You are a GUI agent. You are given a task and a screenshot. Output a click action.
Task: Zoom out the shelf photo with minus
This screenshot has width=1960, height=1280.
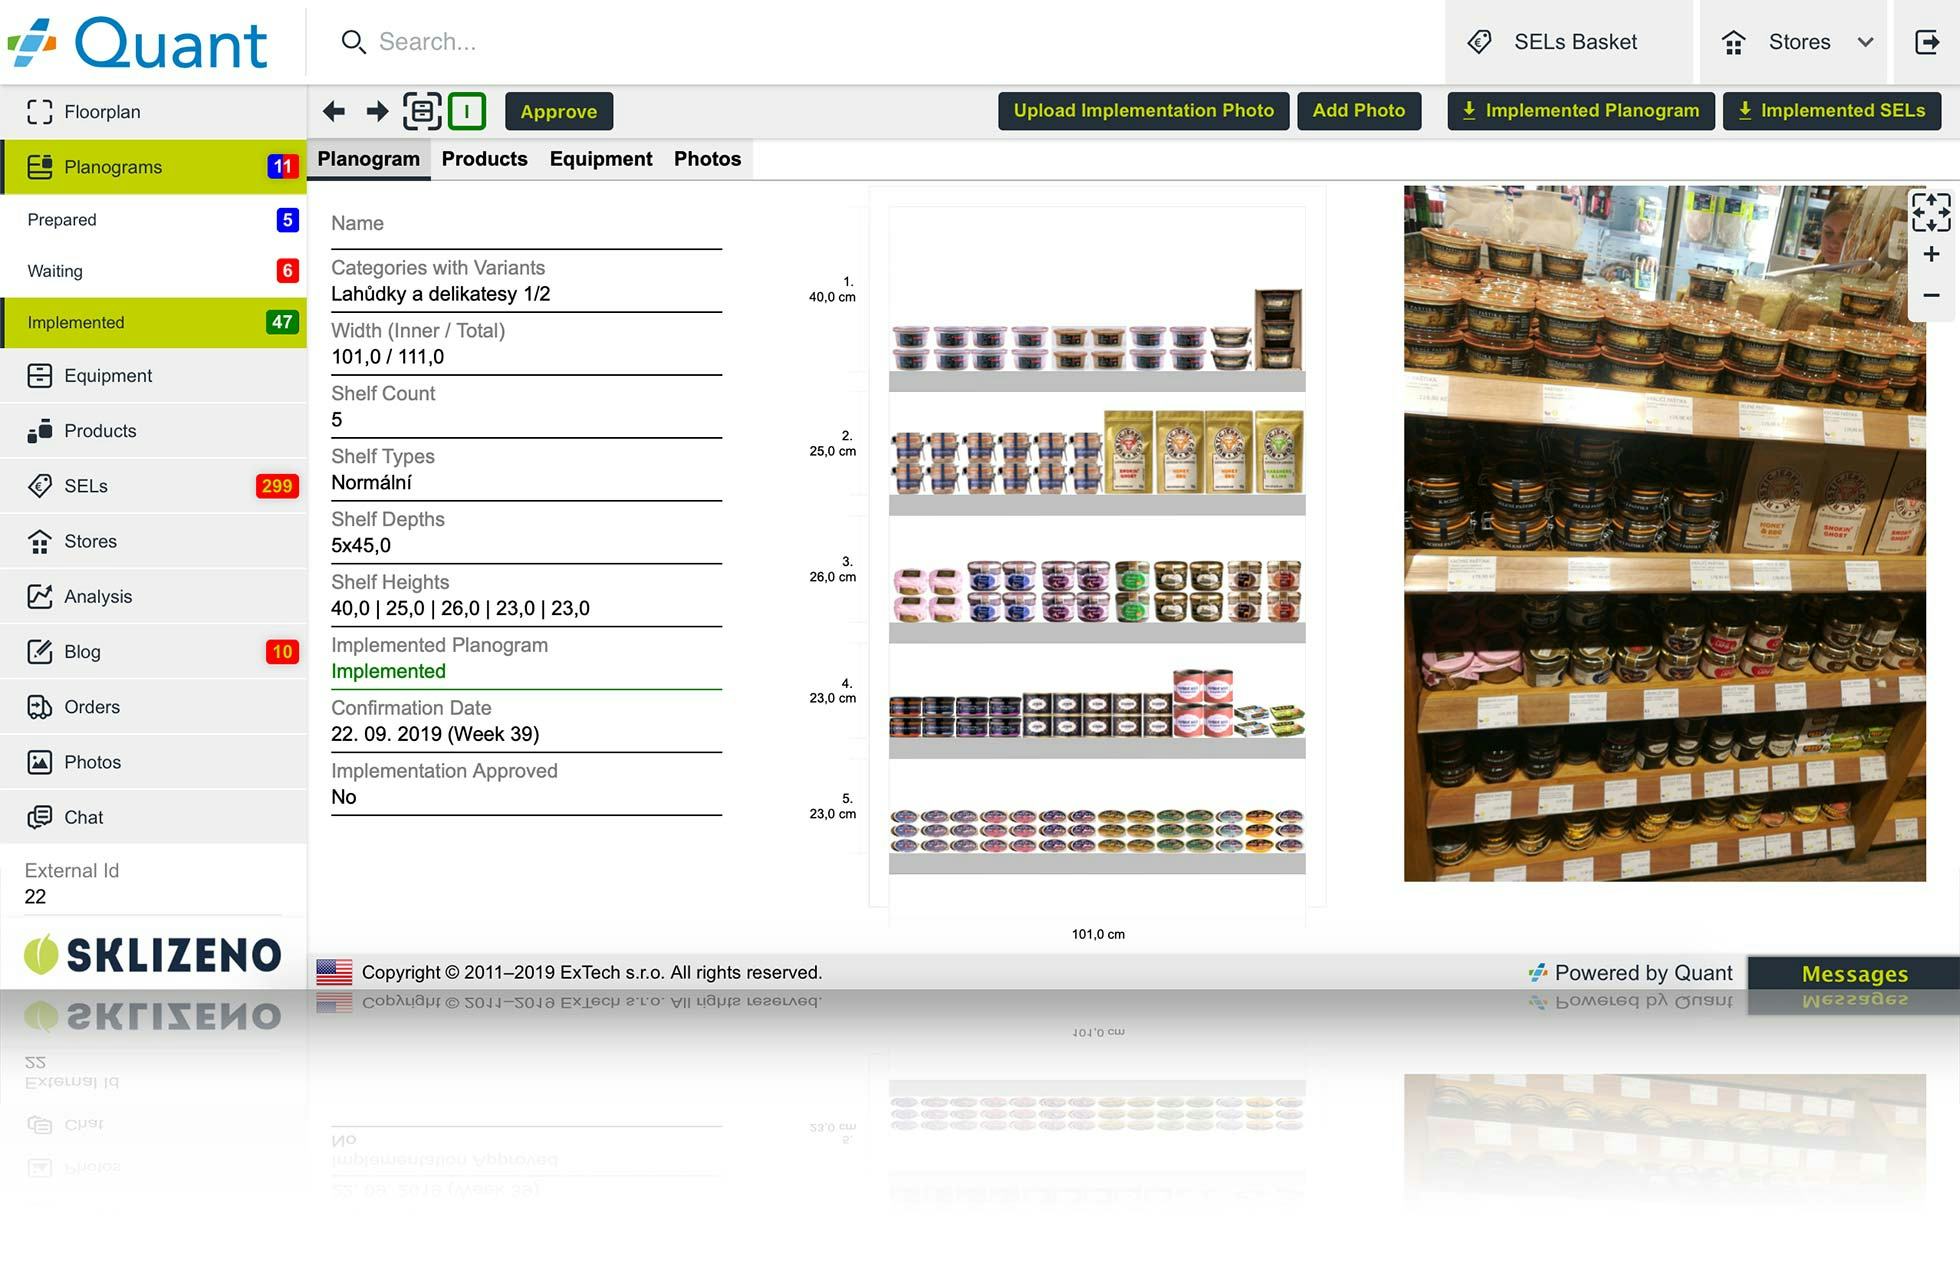pyautogui.click(x=1931, y=295)
